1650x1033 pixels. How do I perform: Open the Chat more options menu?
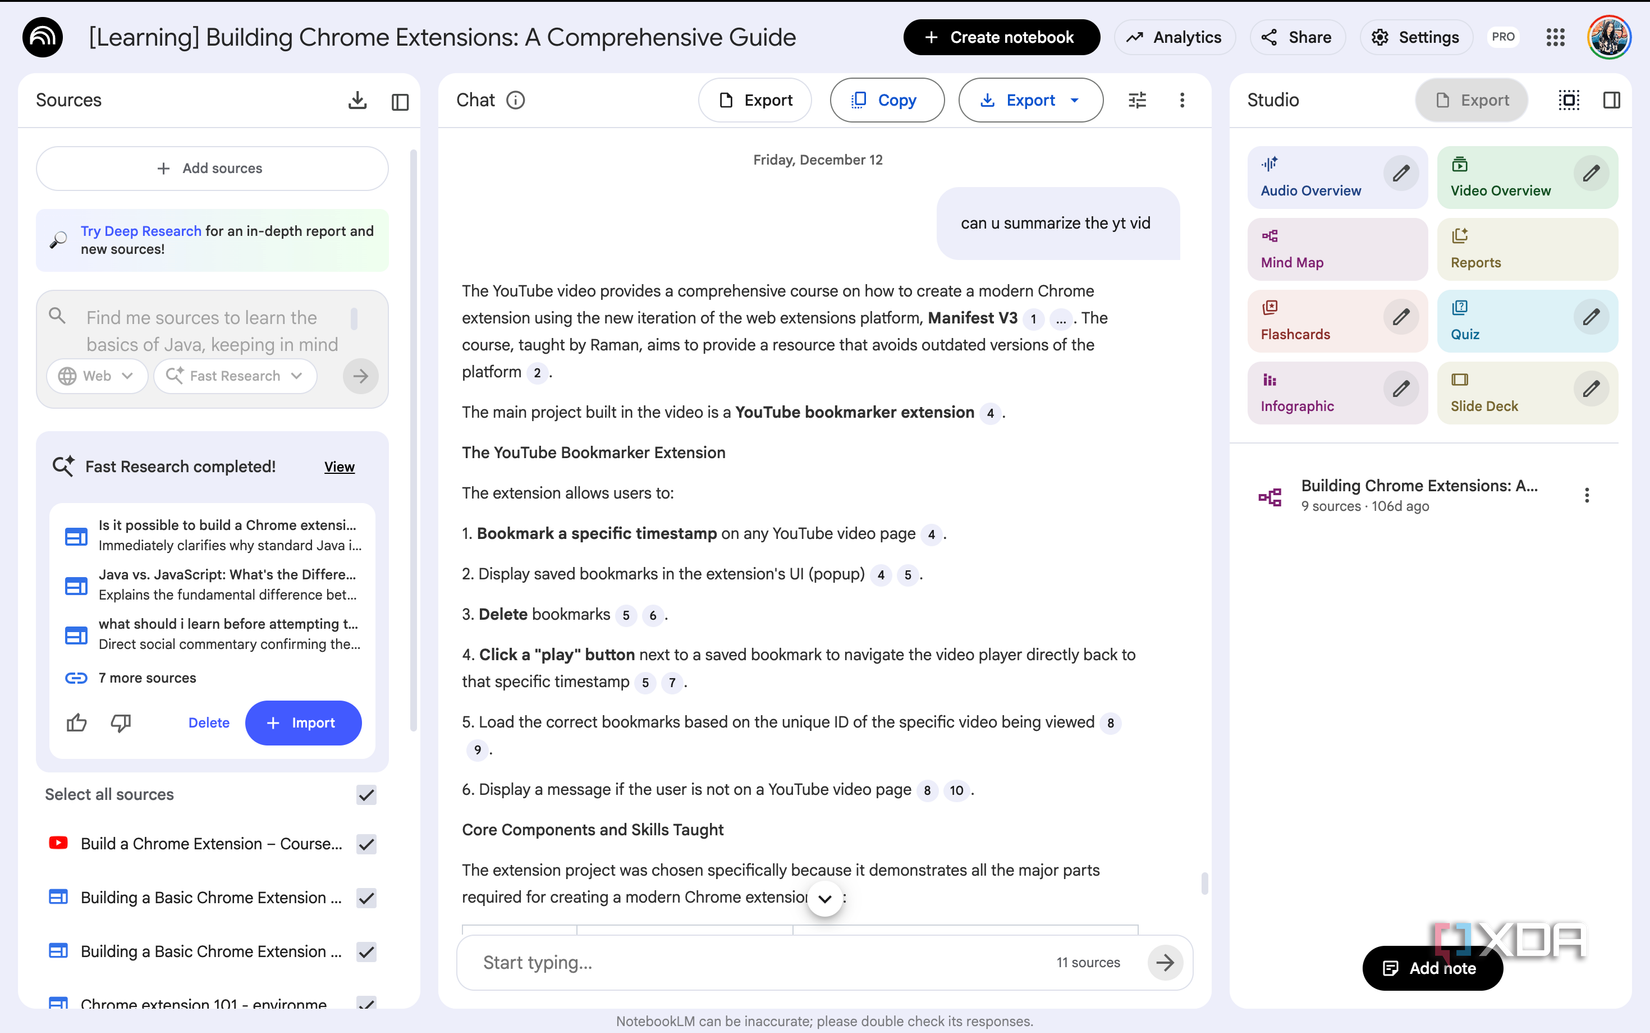(x=1182, y=100)
